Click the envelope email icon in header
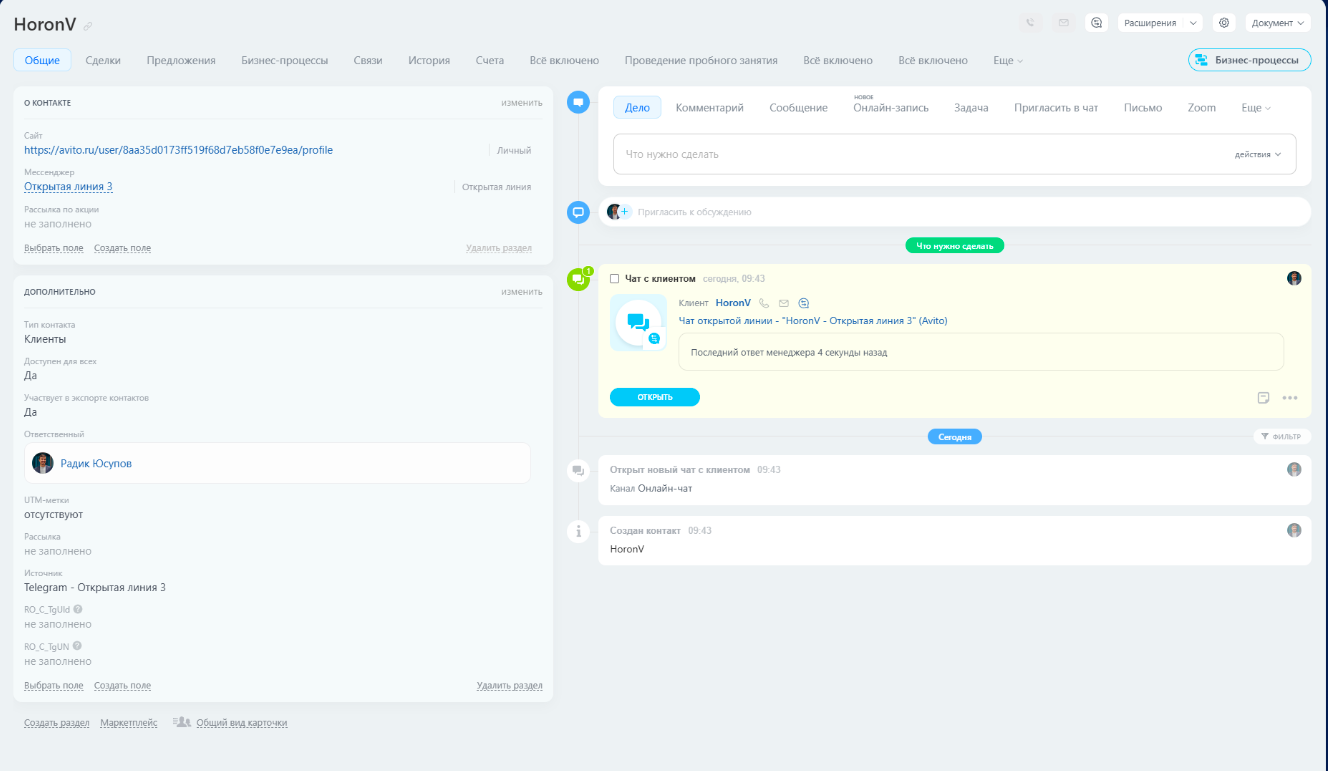 pos(1063,23)
